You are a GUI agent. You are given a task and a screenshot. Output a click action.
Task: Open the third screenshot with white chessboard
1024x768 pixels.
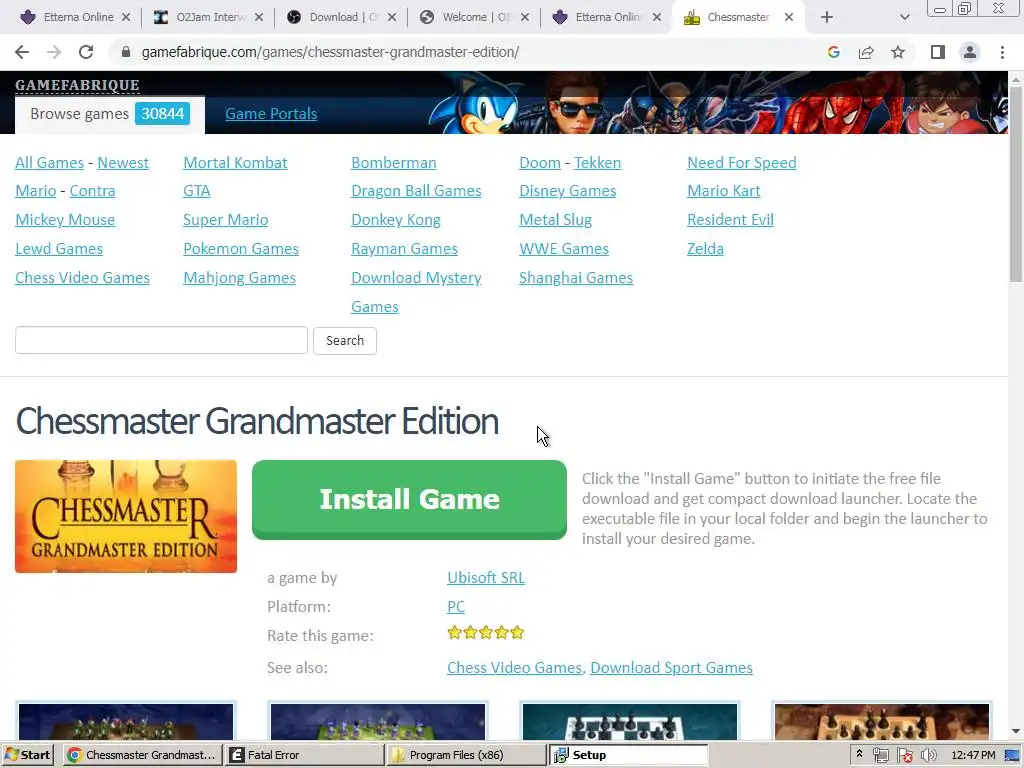point(630,721)
